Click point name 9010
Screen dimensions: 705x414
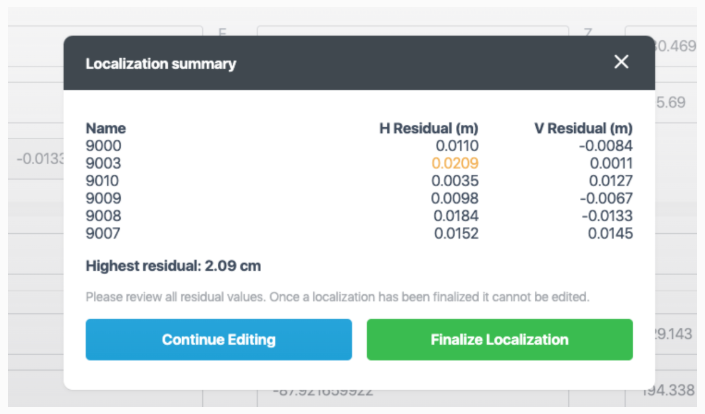point(103,181)
